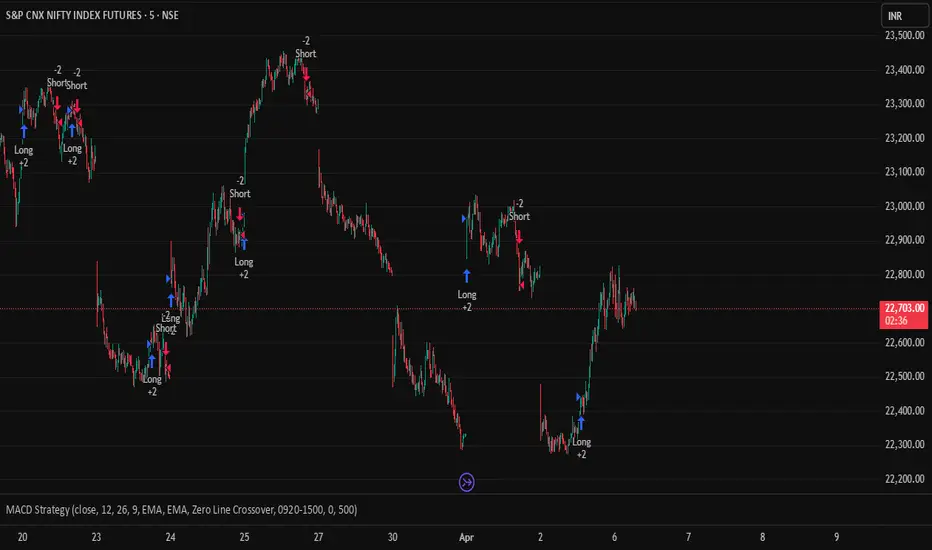Click the 23,100.00 price axis label
932x550 pixels.
pyautogui.click(x=905, y=172)
